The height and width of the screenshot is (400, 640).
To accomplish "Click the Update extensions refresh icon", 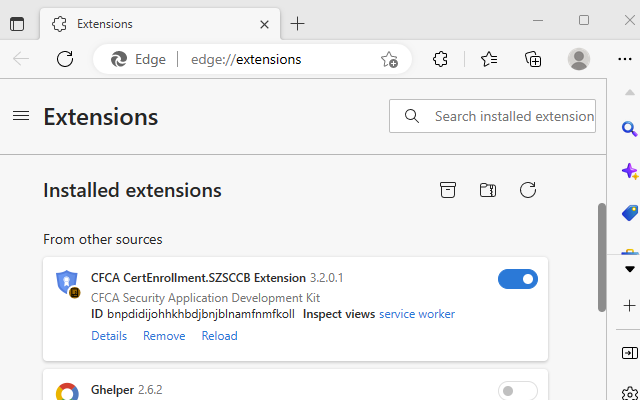I will 528,190.
